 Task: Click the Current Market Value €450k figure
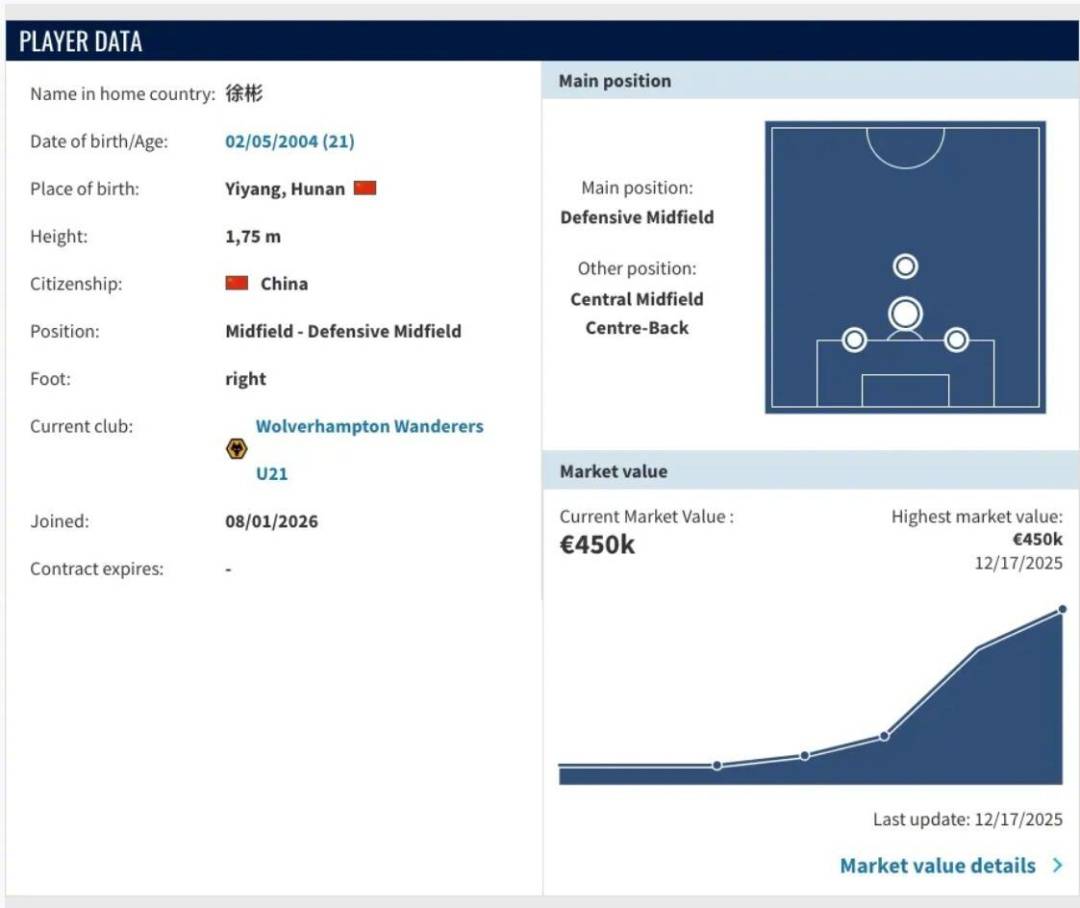point(597,544)
